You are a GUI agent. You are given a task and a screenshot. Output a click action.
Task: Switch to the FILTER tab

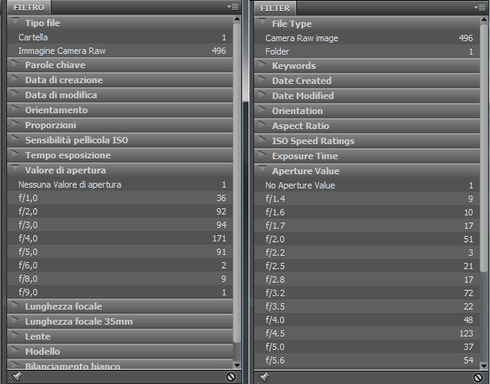(x=275, y=8)
